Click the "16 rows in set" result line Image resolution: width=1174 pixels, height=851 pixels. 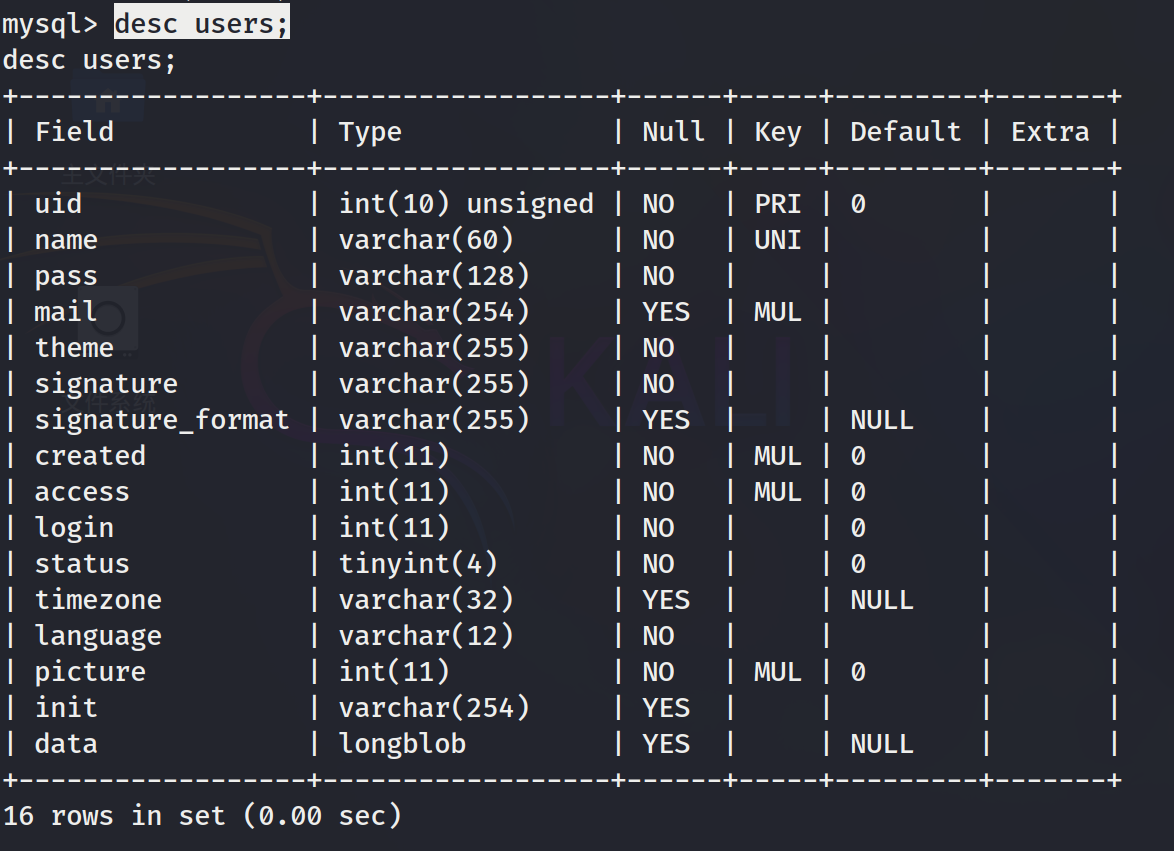pyautogui.click(x=202, y=816)
